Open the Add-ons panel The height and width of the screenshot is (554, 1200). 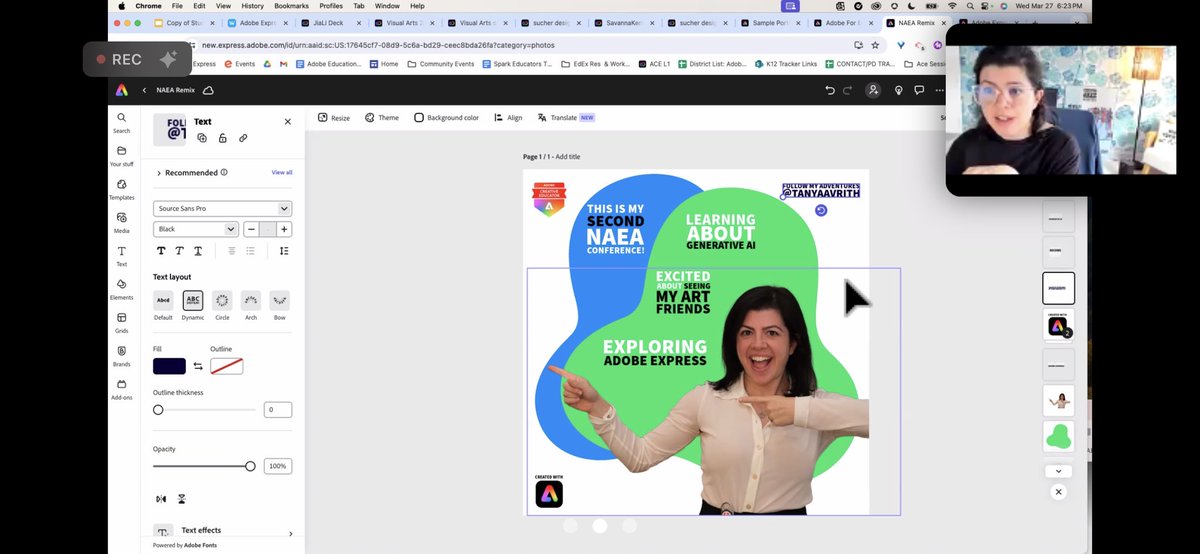pos(121,388)
